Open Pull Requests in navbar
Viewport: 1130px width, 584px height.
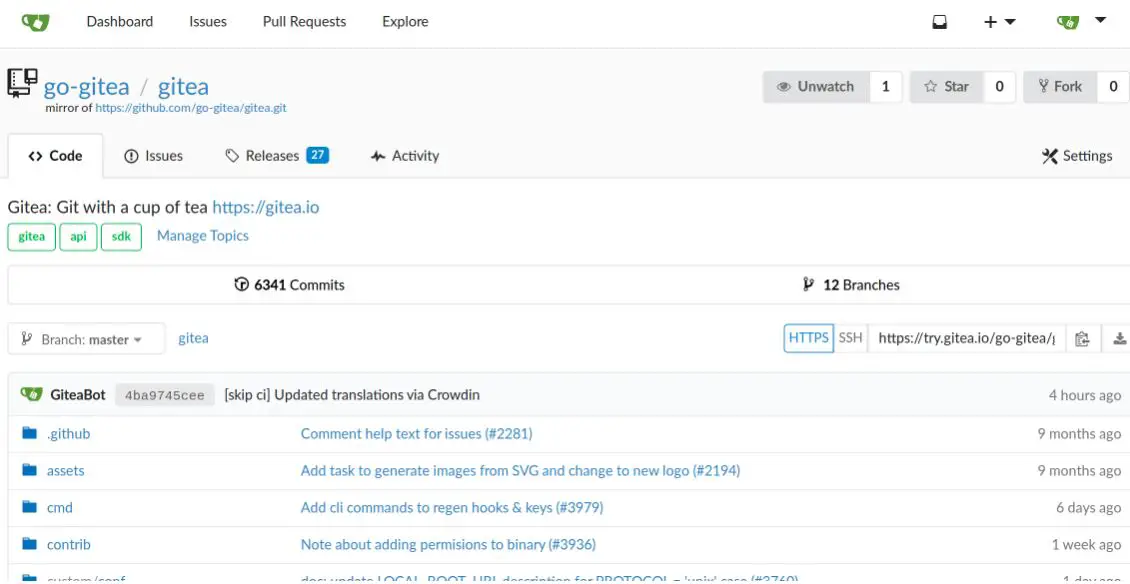pos(304,22)
